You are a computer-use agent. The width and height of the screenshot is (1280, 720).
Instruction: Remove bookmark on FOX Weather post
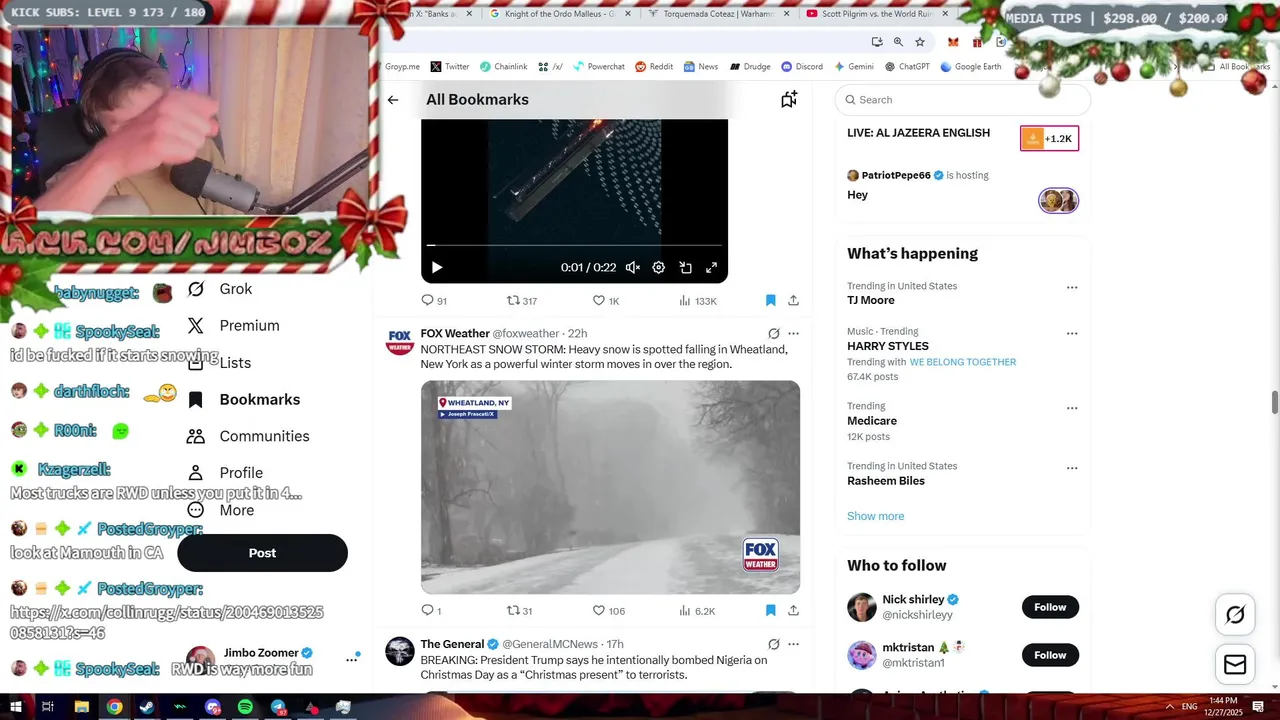[x=770, y=611]
